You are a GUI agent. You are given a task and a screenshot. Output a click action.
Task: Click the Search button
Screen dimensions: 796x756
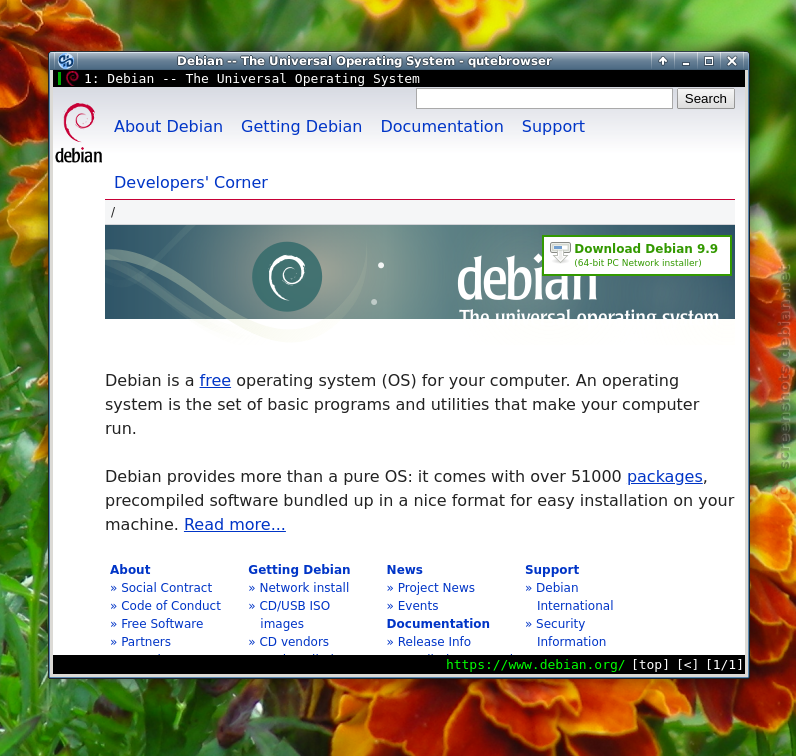point(706,98)
